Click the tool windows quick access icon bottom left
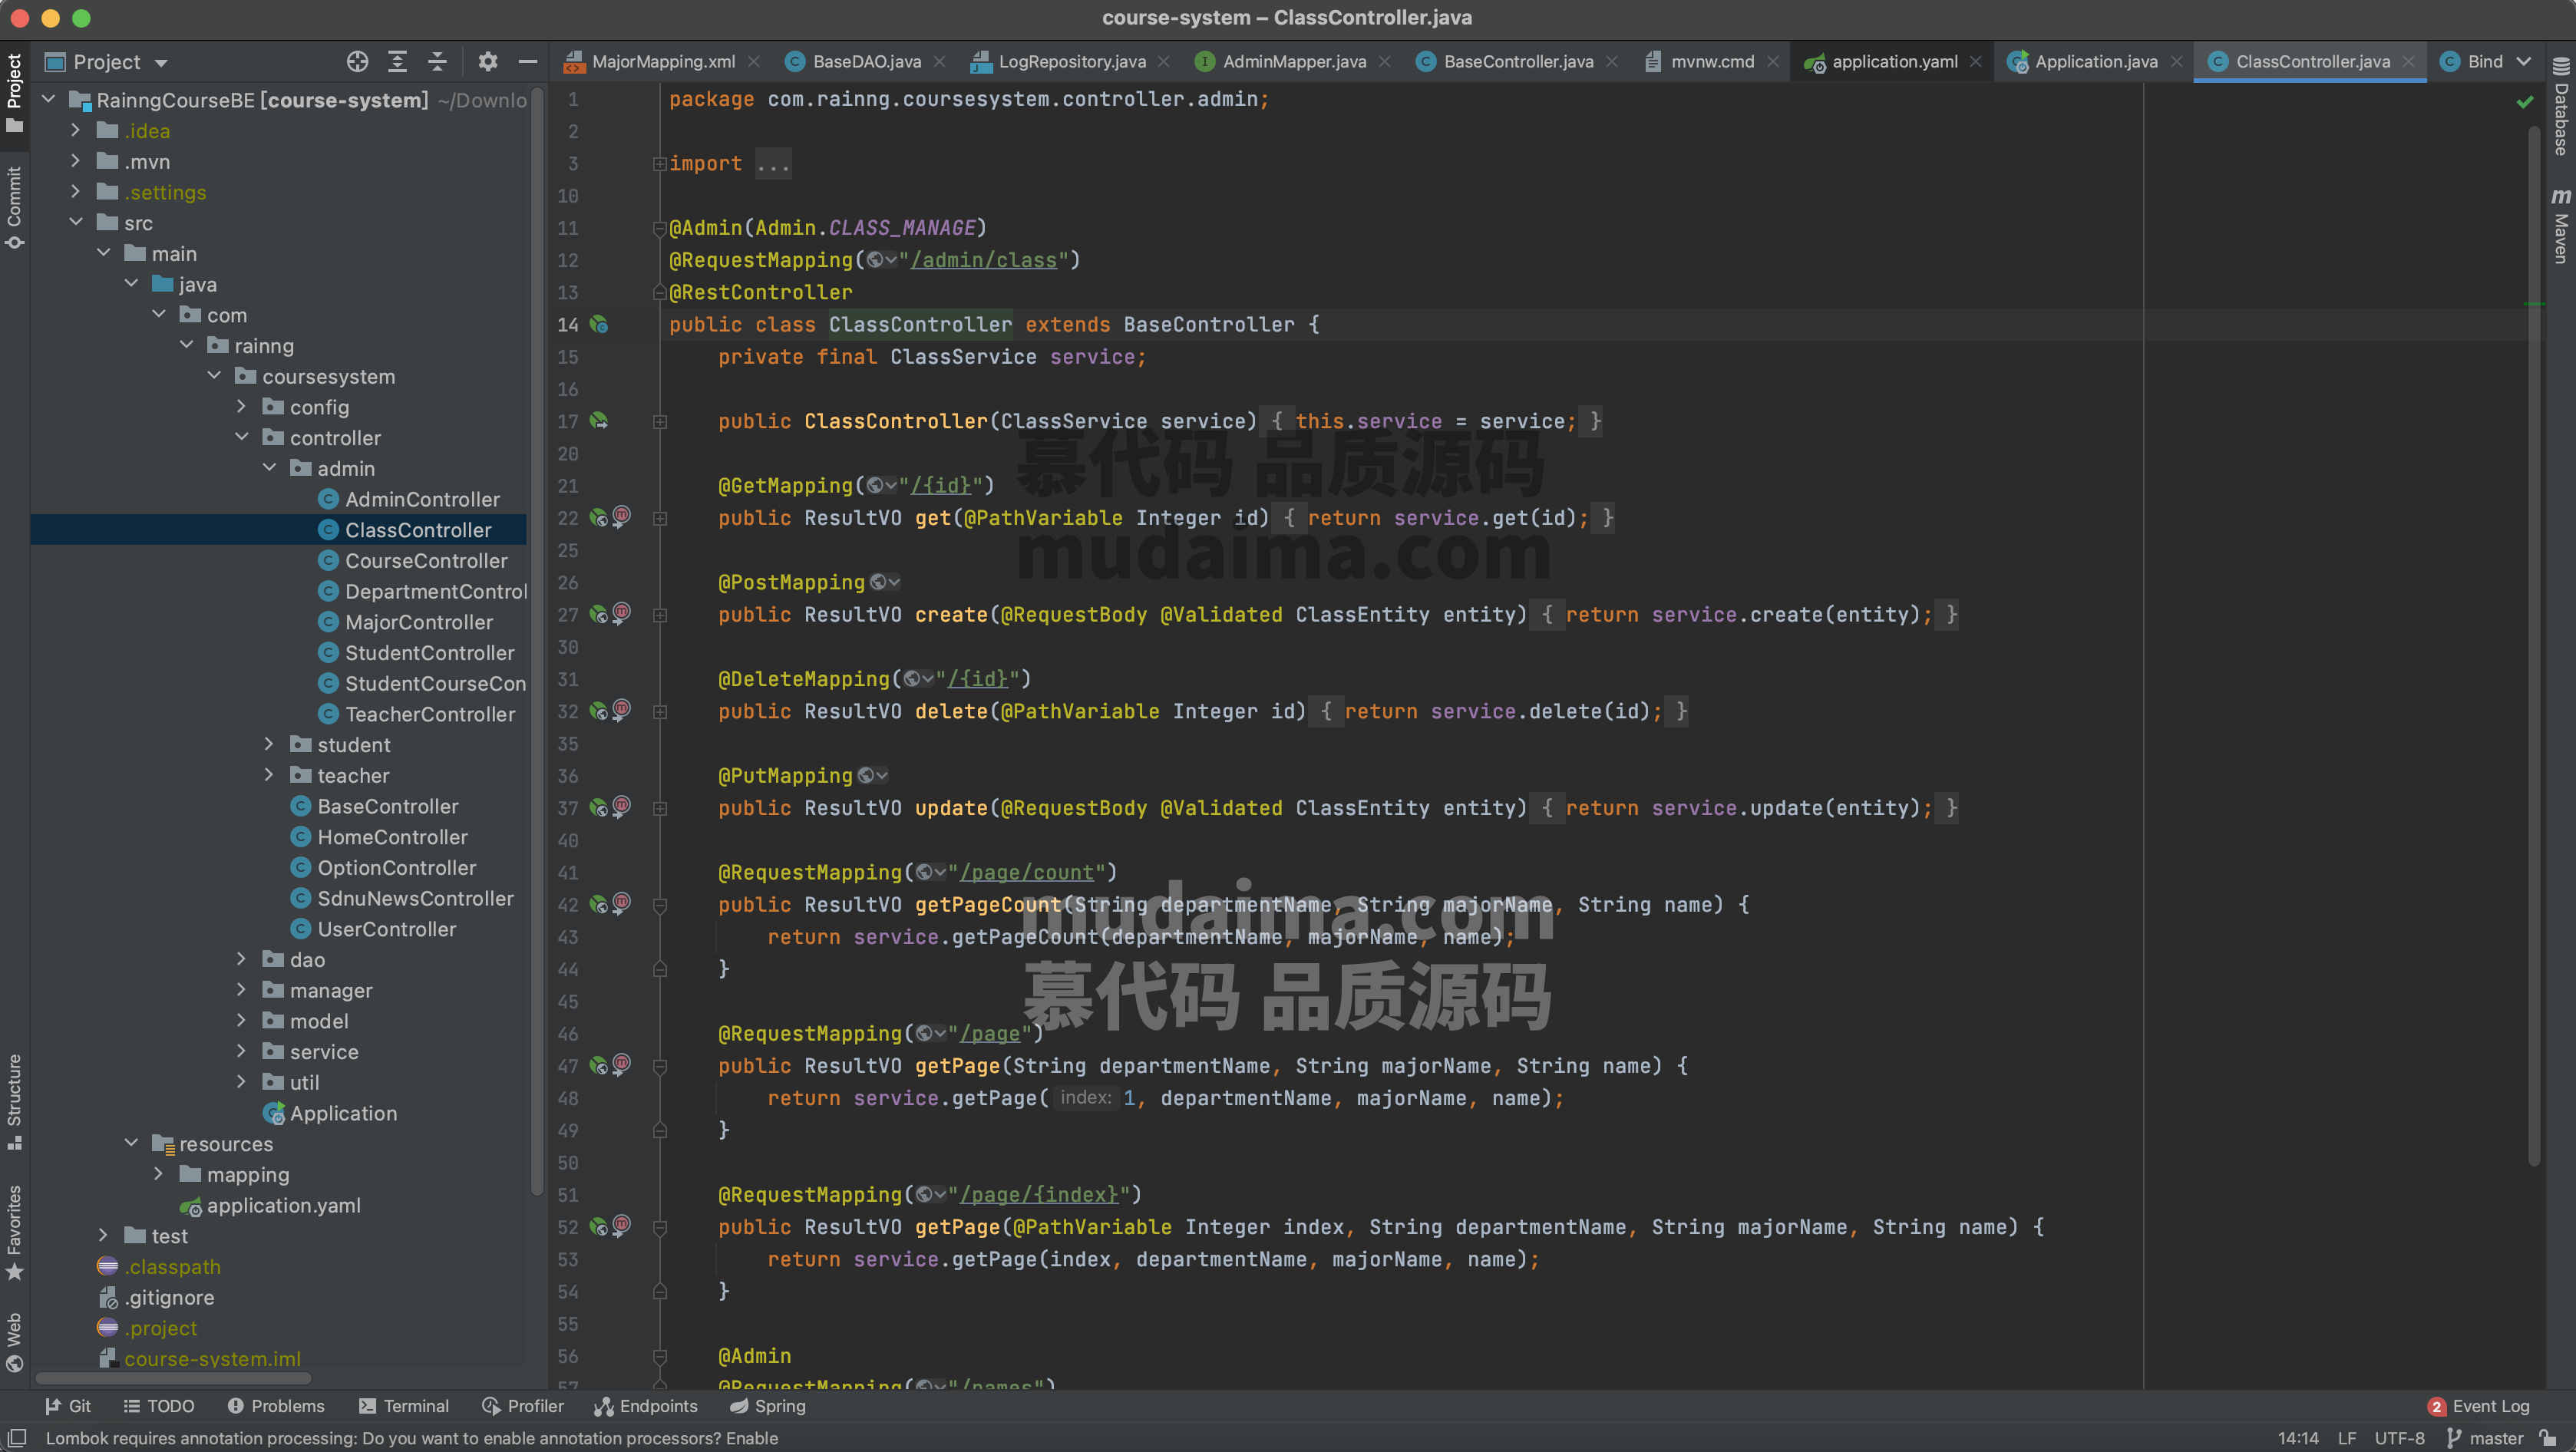The image size is (2576, 1452). 17,1438
